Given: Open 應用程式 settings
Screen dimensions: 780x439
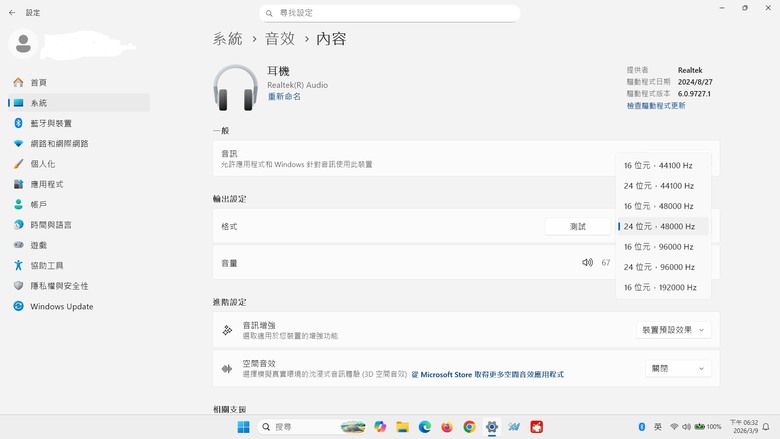Looking at the screenshot, I should click(x=80, y=184).
